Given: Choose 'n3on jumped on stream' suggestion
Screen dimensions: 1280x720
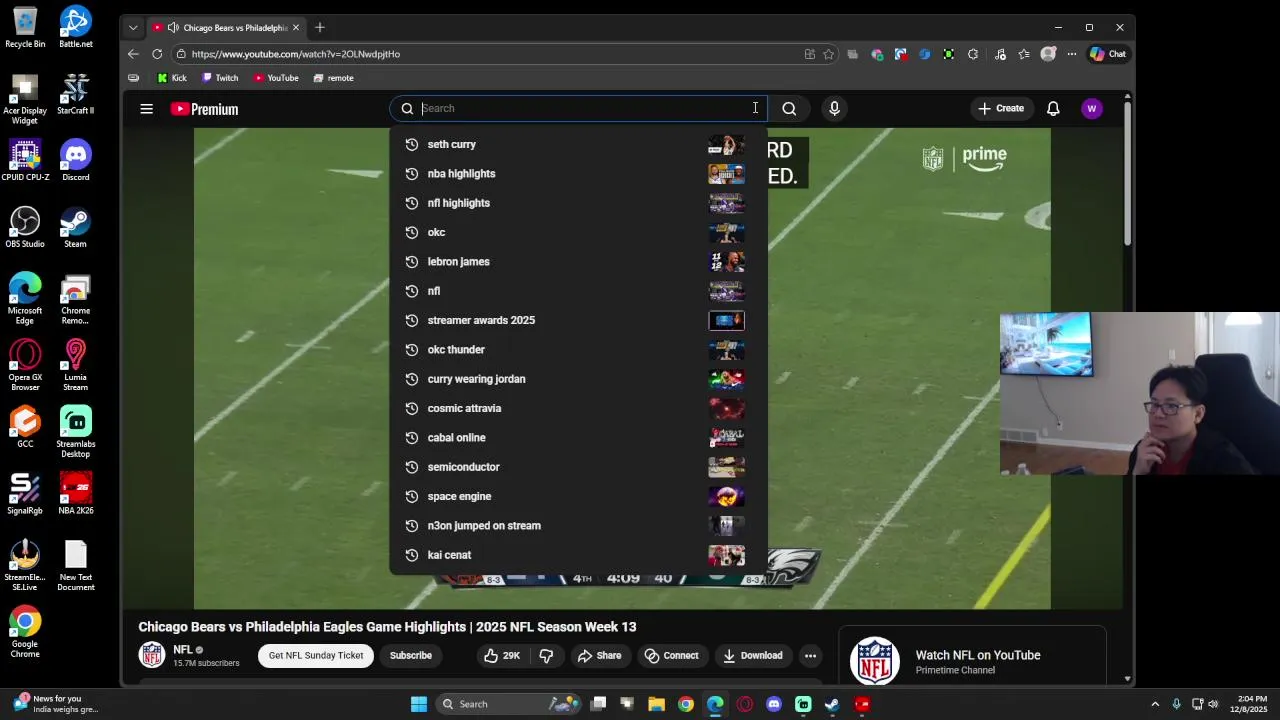Looking at the screenshot, I should coord(578,526).
